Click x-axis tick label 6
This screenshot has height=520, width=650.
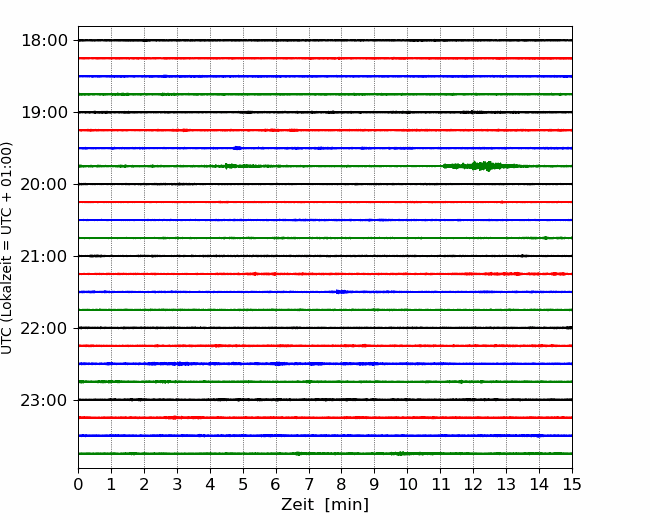tap(276, 484)
